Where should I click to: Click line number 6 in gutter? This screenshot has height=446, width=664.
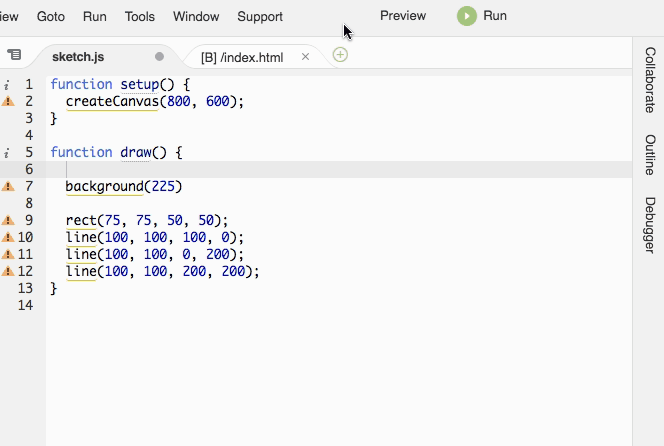pos(29,169)
